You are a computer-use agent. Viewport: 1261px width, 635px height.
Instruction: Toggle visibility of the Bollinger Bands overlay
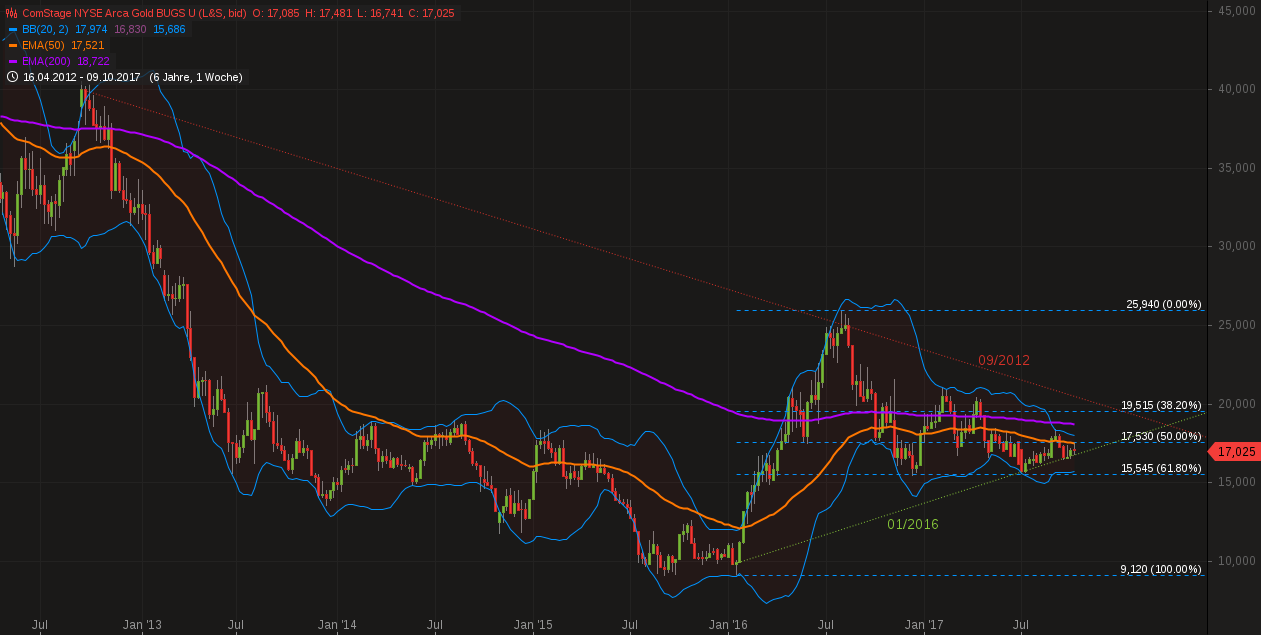(x=12, y=29)
